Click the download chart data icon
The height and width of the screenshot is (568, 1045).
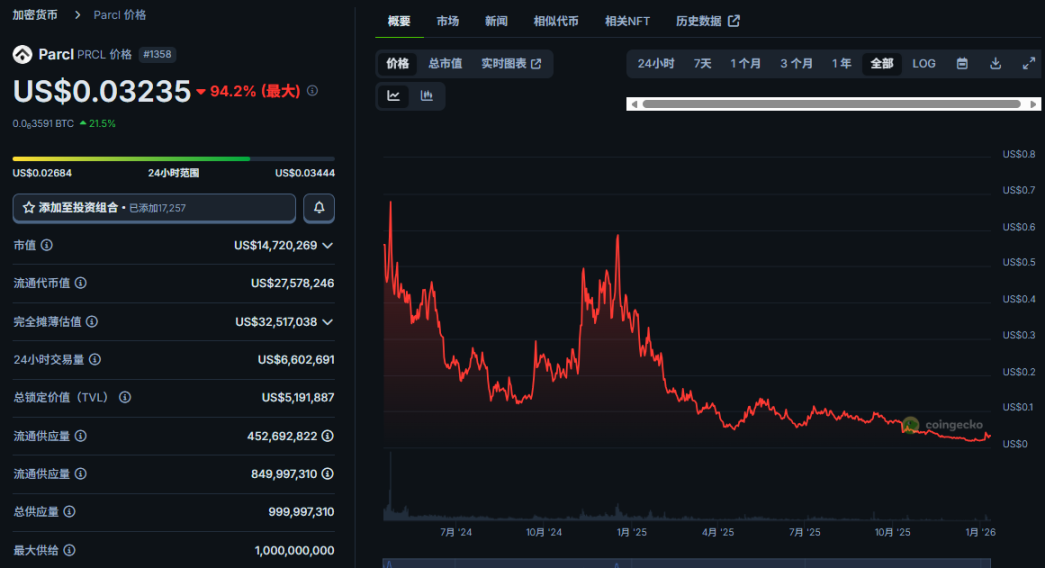pyautogui.click(x=995, y=63)
